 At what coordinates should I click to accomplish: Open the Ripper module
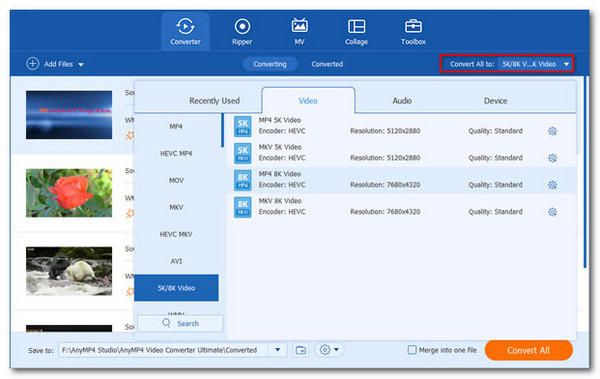pos(242,31)
